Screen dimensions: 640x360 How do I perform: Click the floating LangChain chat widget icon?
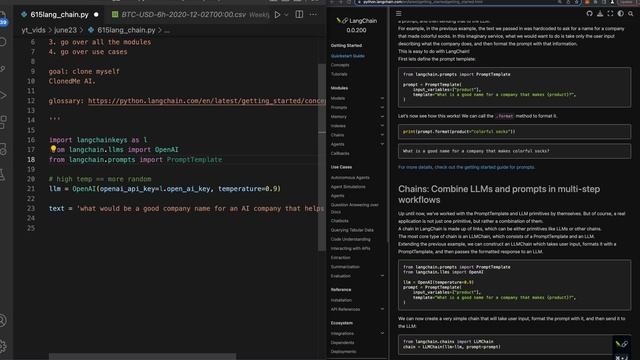(x=622, y=344)
